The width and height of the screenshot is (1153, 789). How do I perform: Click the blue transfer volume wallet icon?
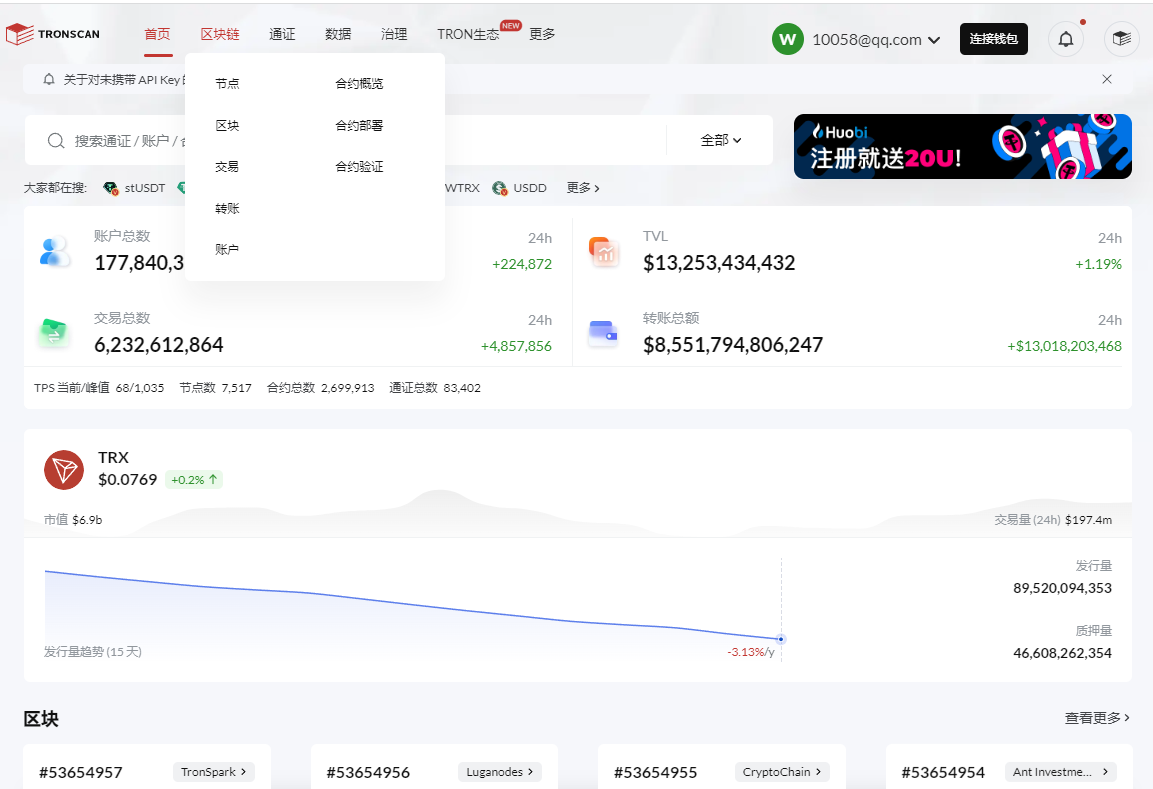click(603, 333)
